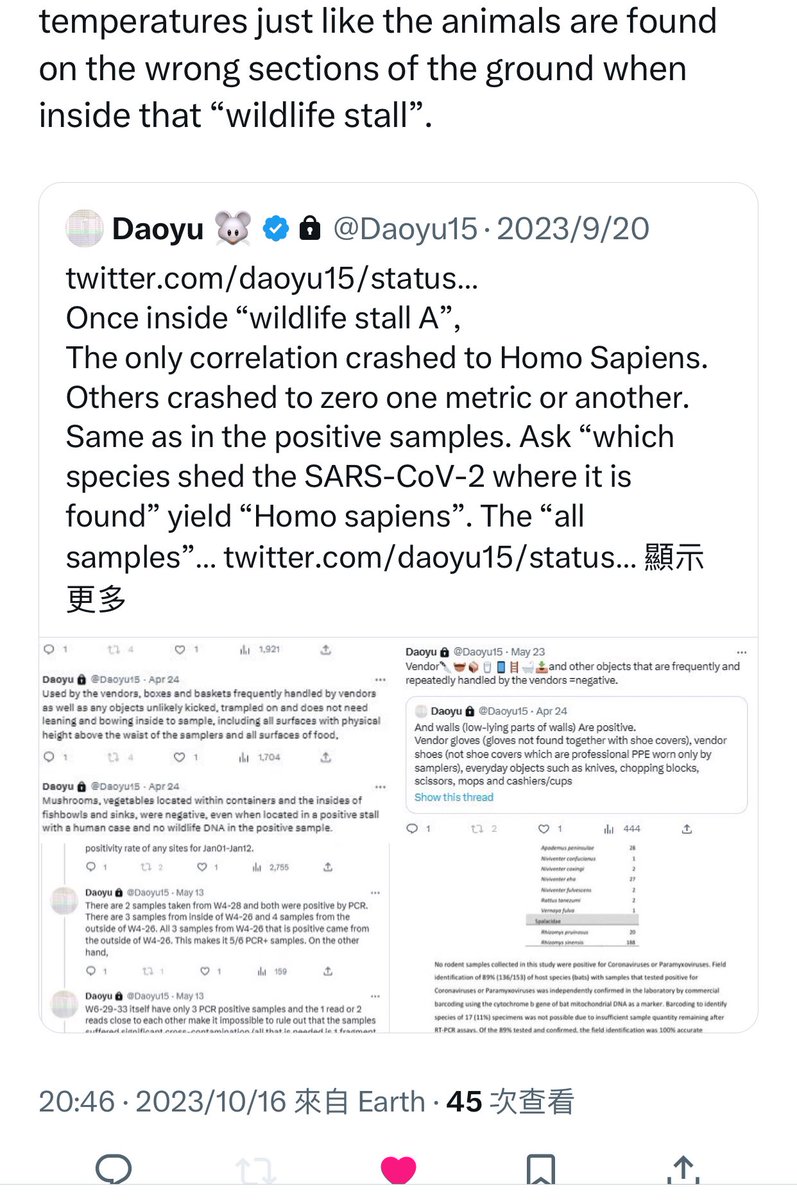The width and height of the screenshot is (797, 1200).
Task: Tap the reply speech bubble icon
Action: click(x=114, y=1170)
